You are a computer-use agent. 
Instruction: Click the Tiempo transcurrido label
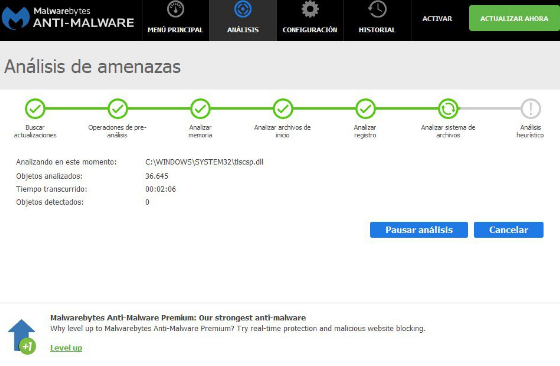51,189
